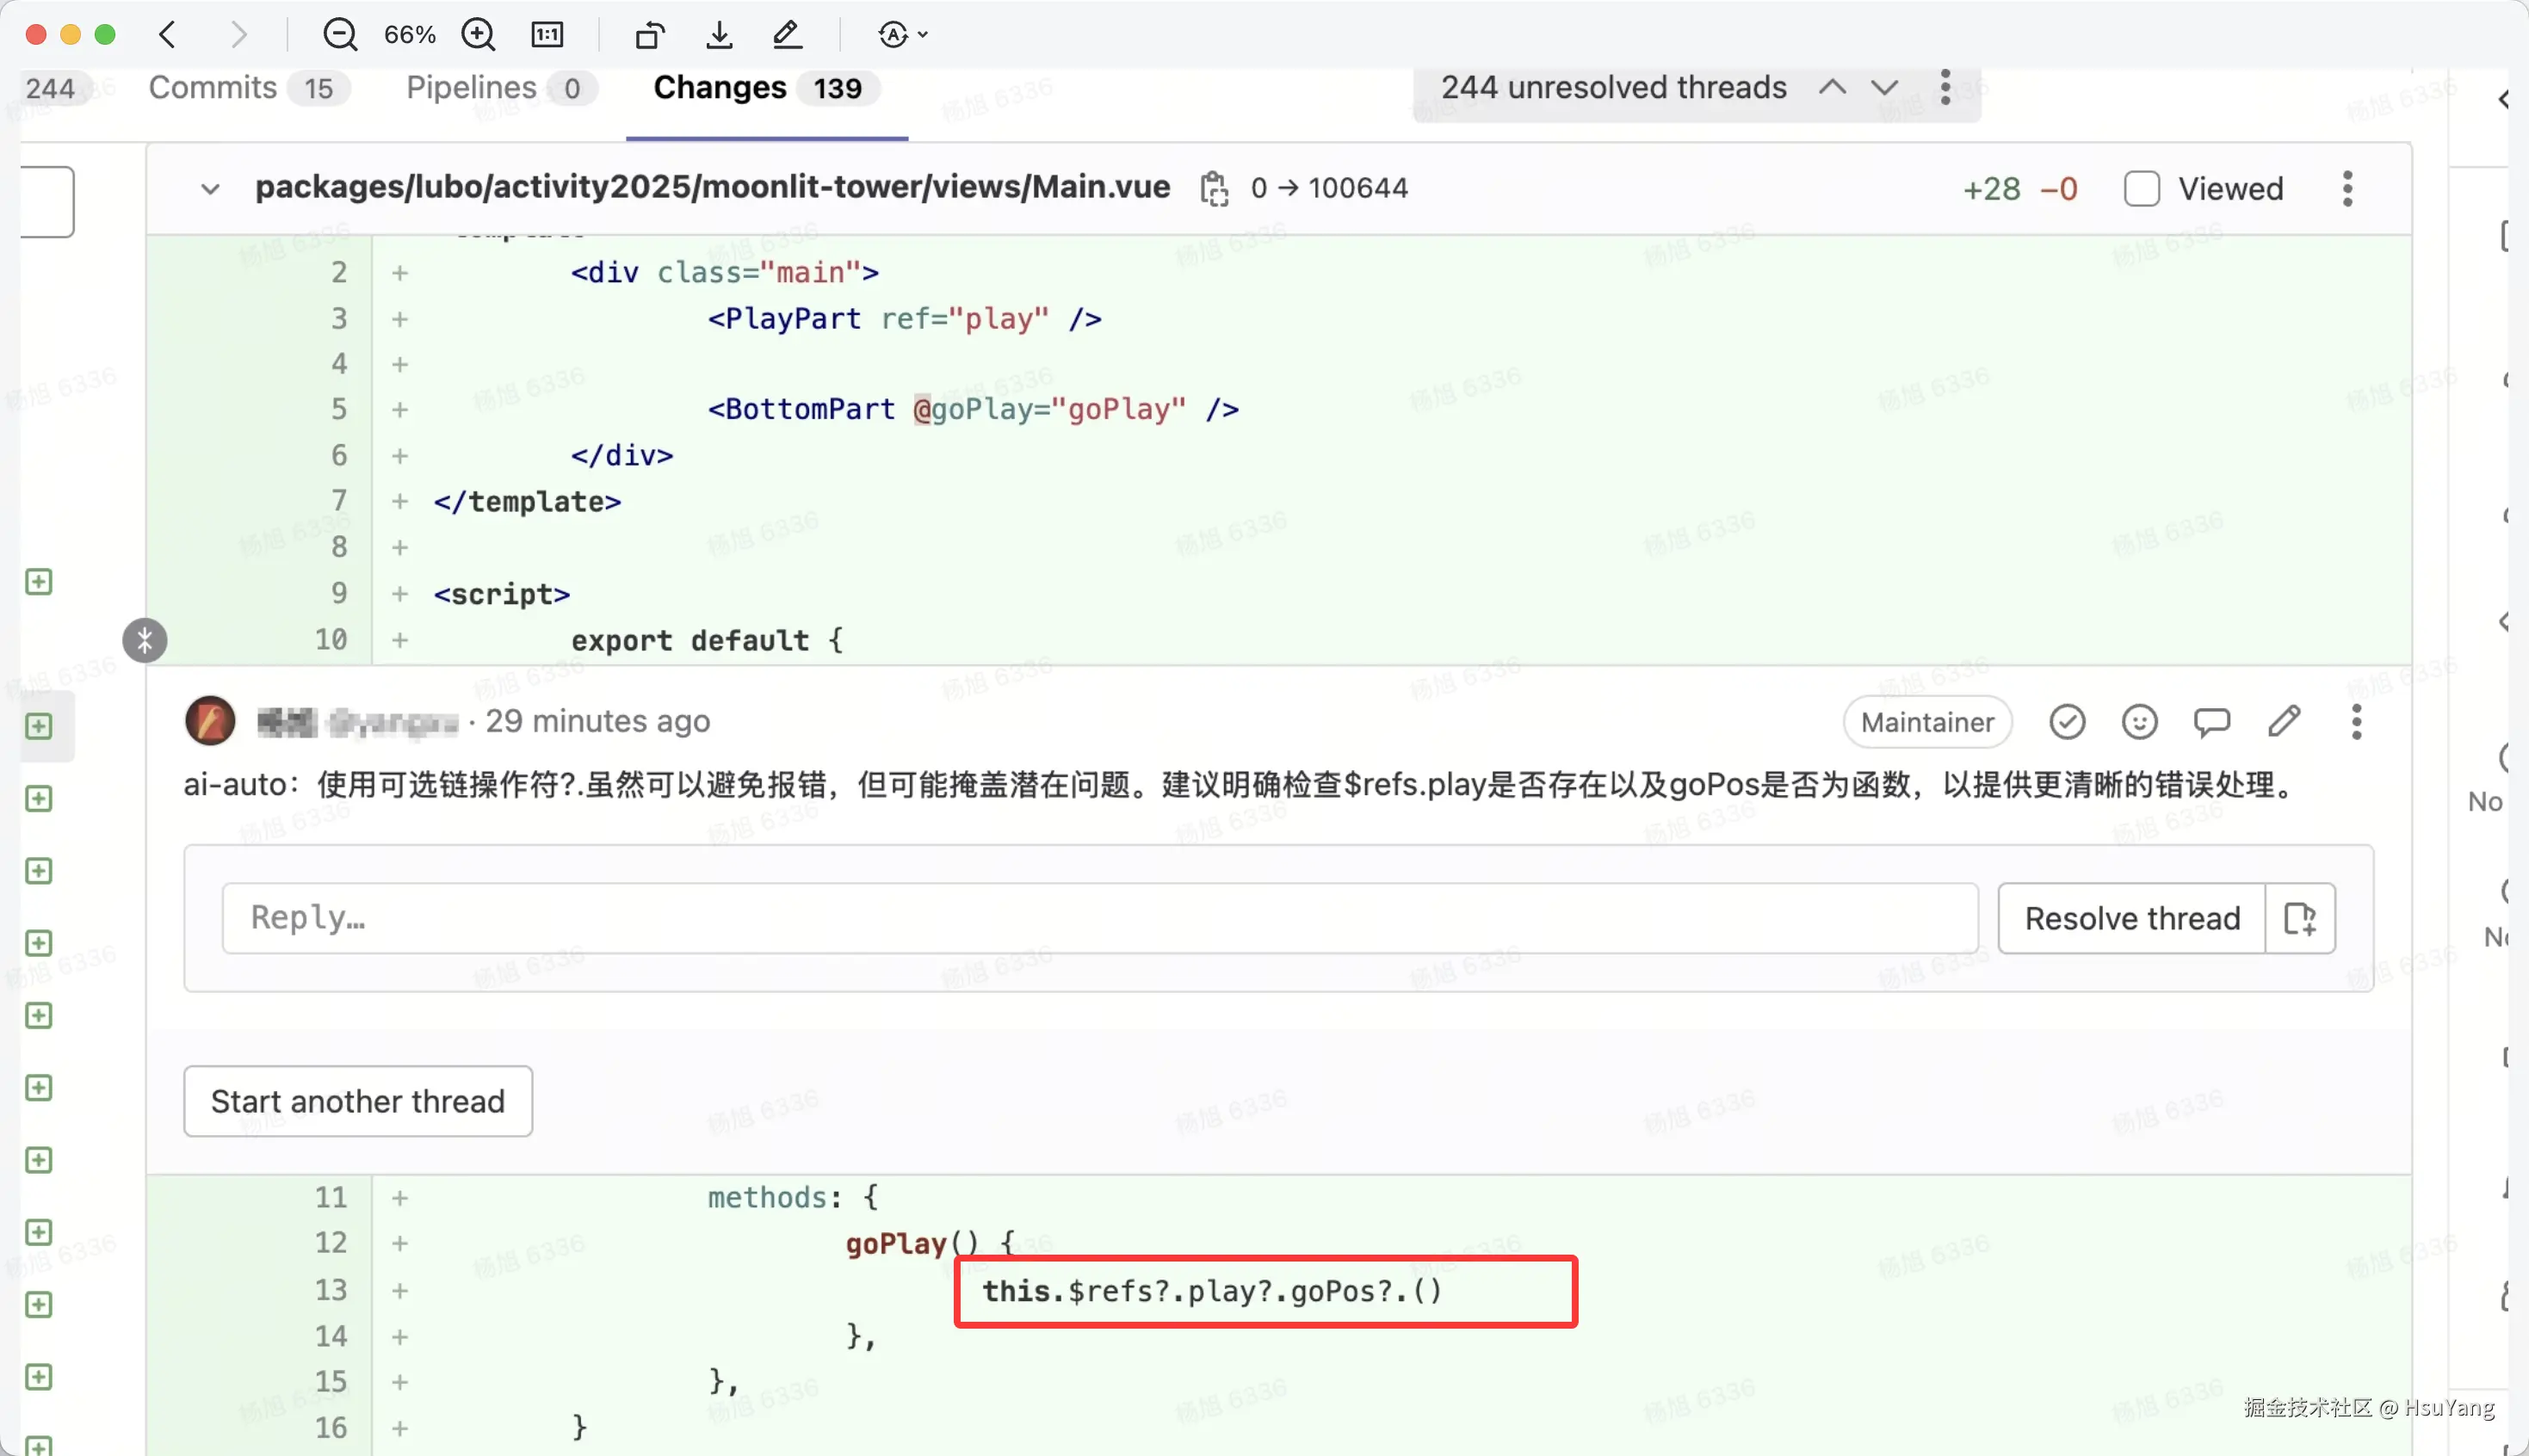The image size is (2529, 1456).
Task: Click the Reply text field
Action: pyautogui.click(x=1099, y=918)
